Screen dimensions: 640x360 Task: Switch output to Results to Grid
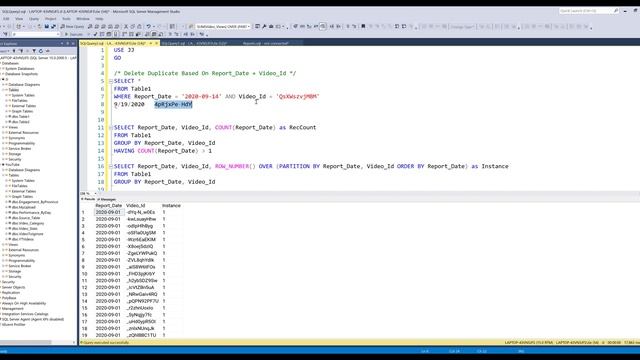154,34
